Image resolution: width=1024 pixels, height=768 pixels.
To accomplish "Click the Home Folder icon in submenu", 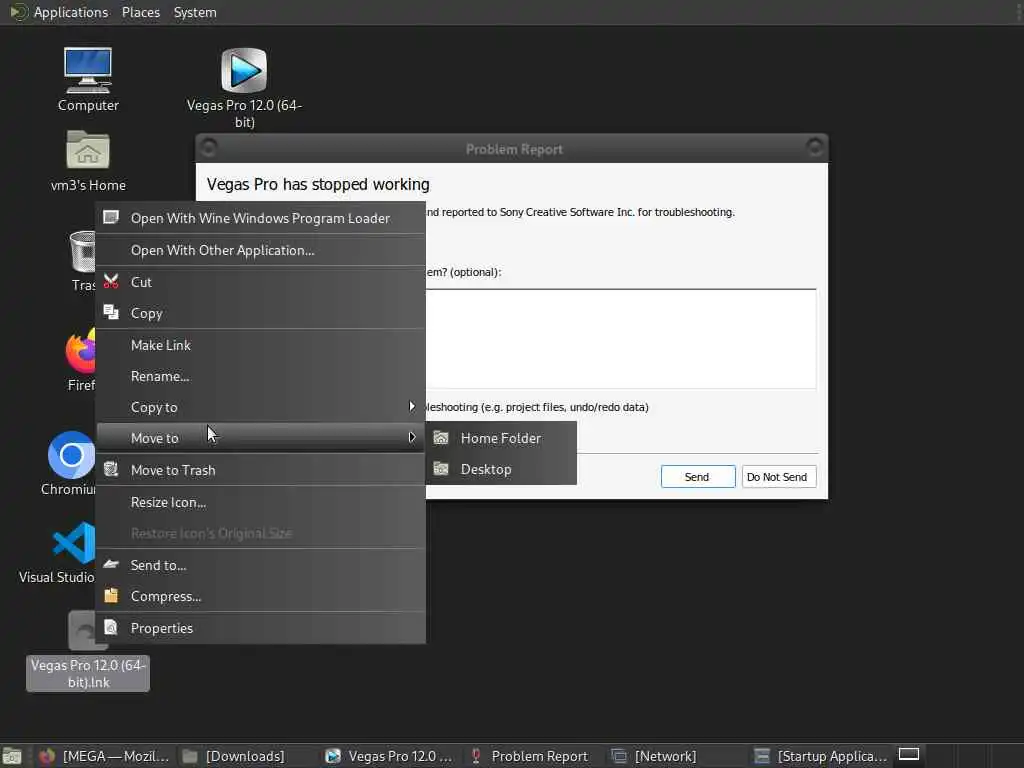I will tap(441, 438).
